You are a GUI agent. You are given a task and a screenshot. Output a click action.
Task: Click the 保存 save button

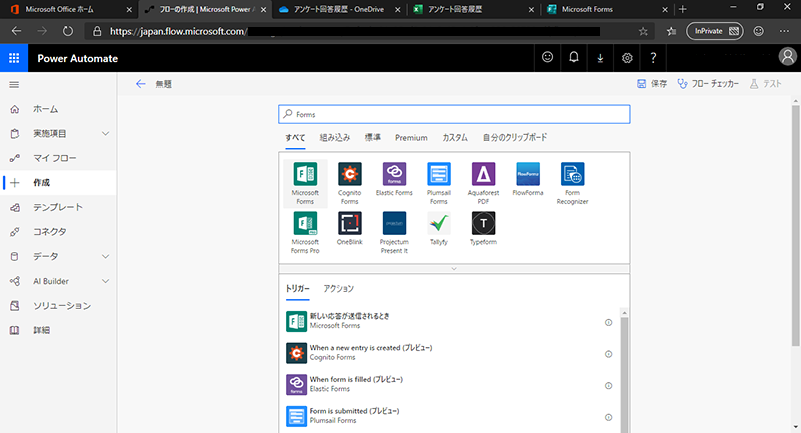[652, 84]
